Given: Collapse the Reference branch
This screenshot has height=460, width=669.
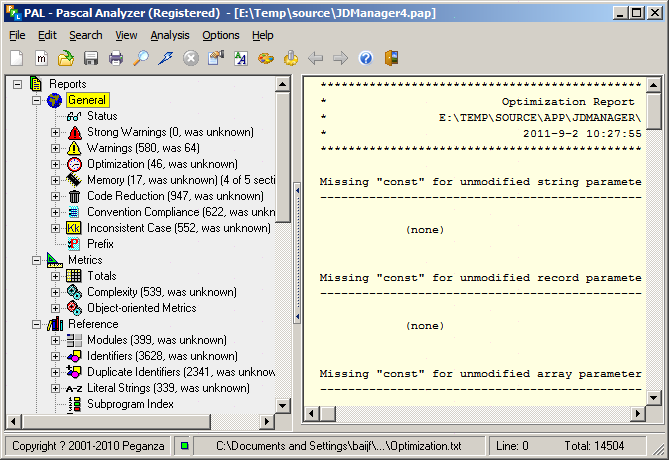Looking at the screenshot, I should [x=37, y=324].
